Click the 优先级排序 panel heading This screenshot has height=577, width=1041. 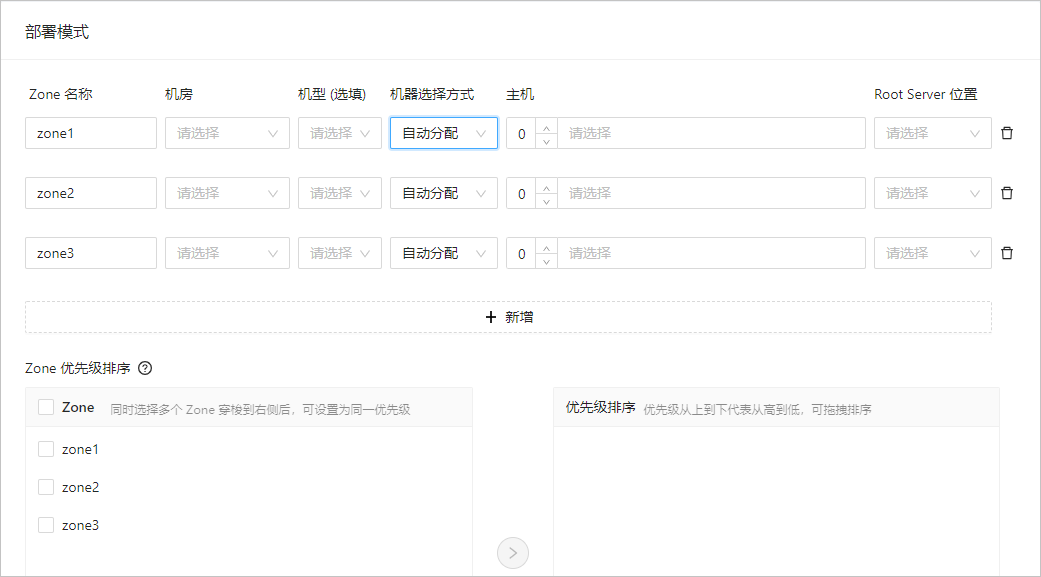point(600,408)
